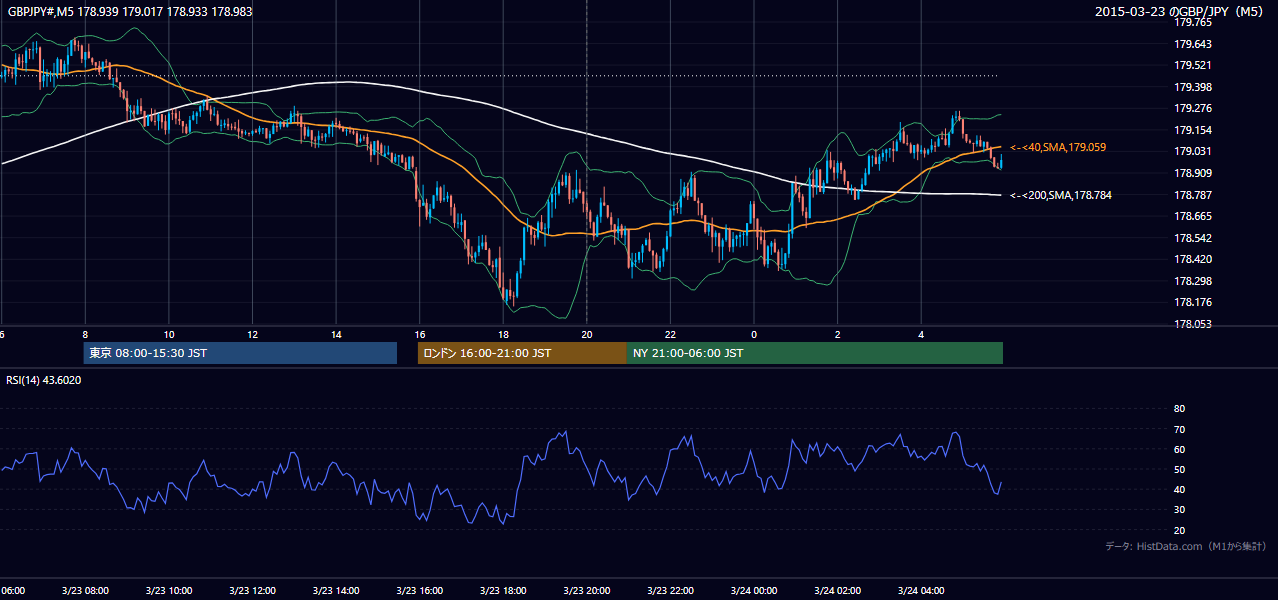Click the 3/23 12:00 time axis label

[251, 591]
